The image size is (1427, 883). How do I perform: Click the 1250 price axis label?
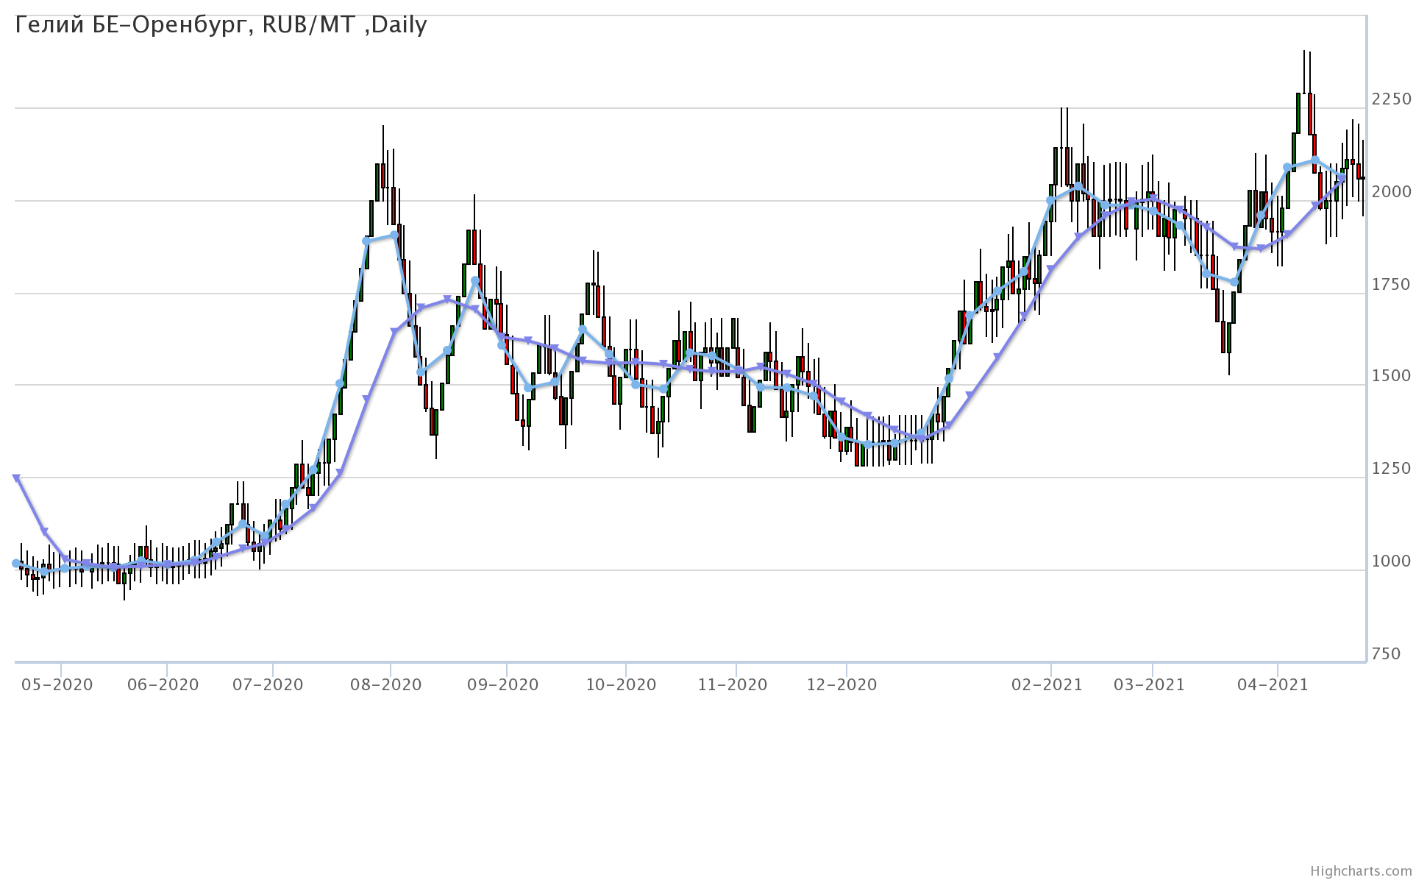click(x=1392, y=469)
